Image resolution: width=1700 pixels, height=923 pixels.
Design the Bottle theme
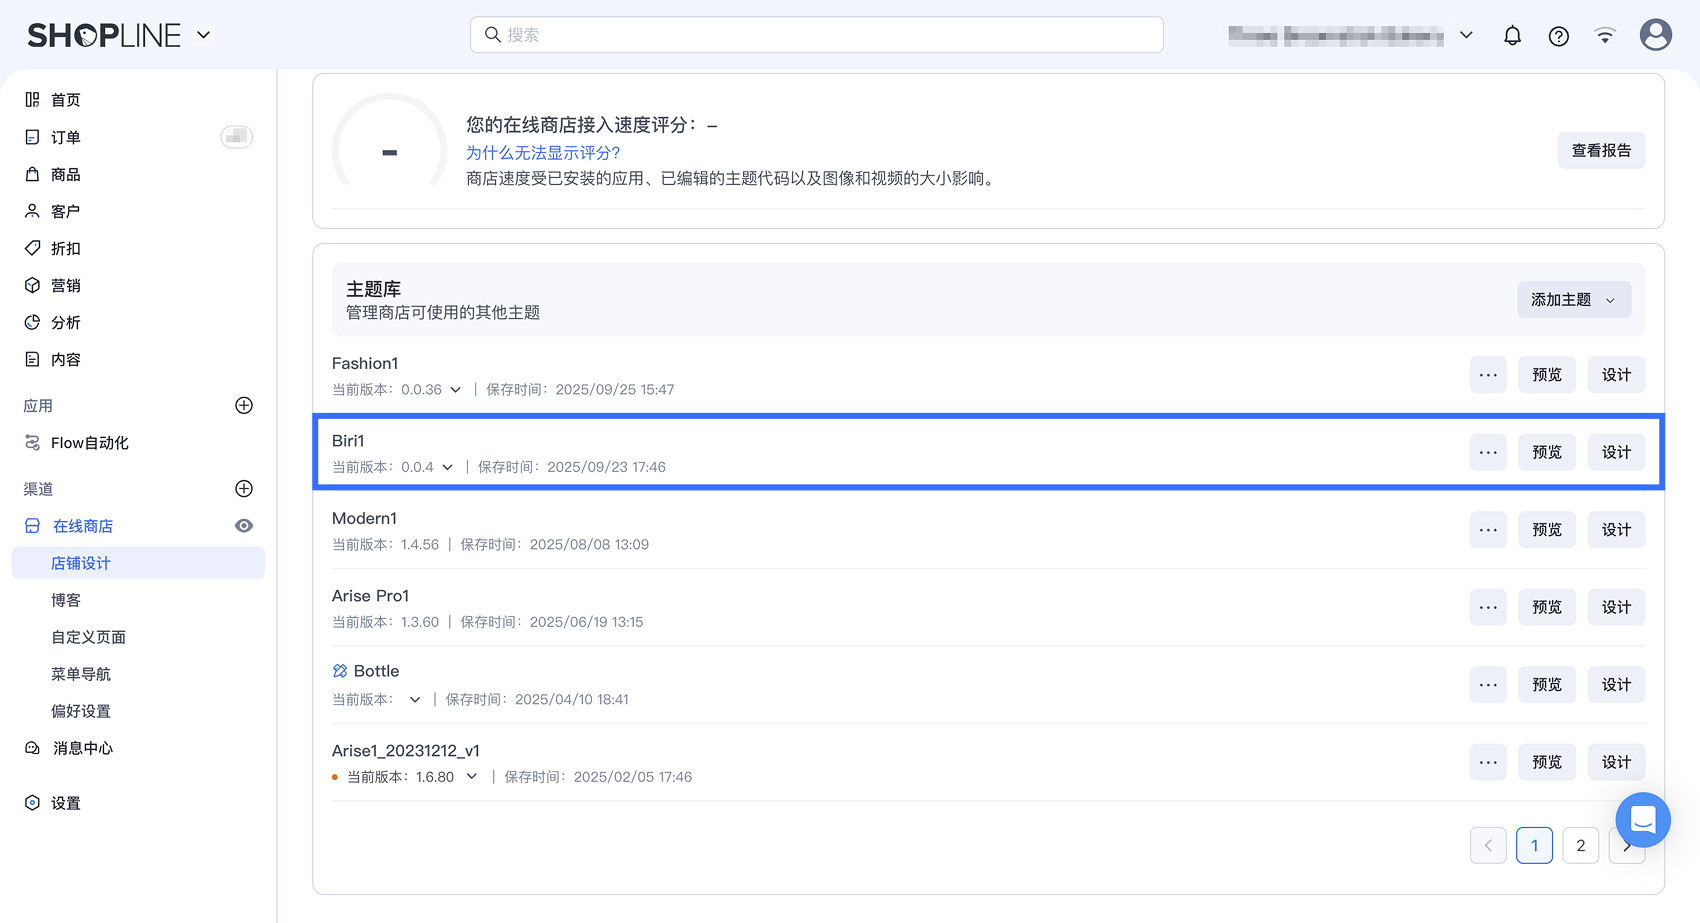point(1616,685)
